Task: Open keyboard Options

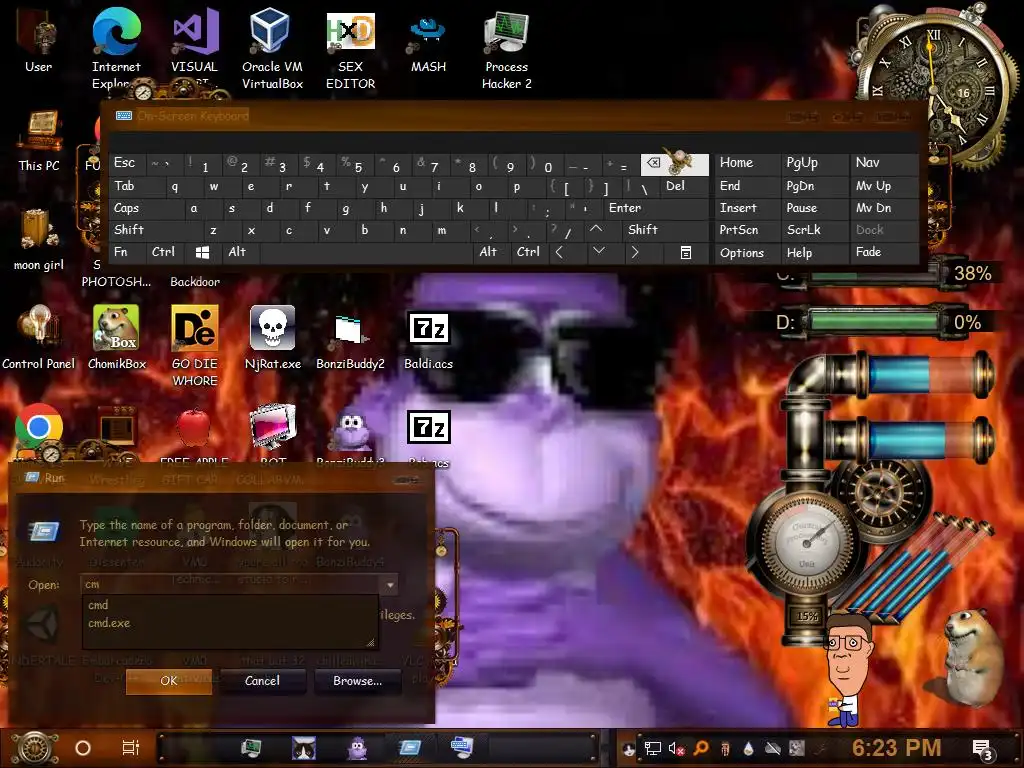Action: tap(746, 253)
